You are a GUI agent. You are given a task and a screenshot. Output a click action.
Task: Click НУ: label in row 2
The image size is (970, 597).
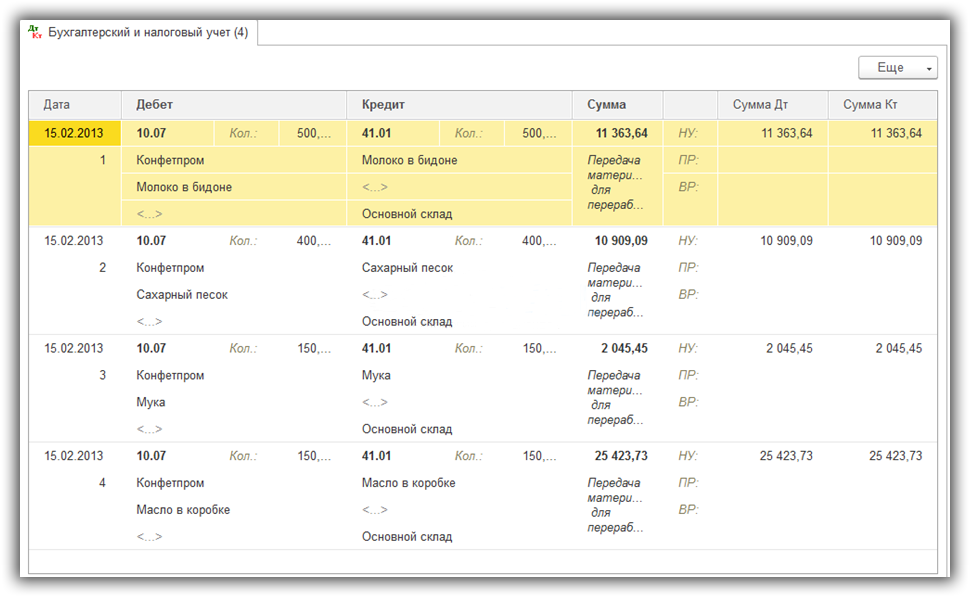688,241
